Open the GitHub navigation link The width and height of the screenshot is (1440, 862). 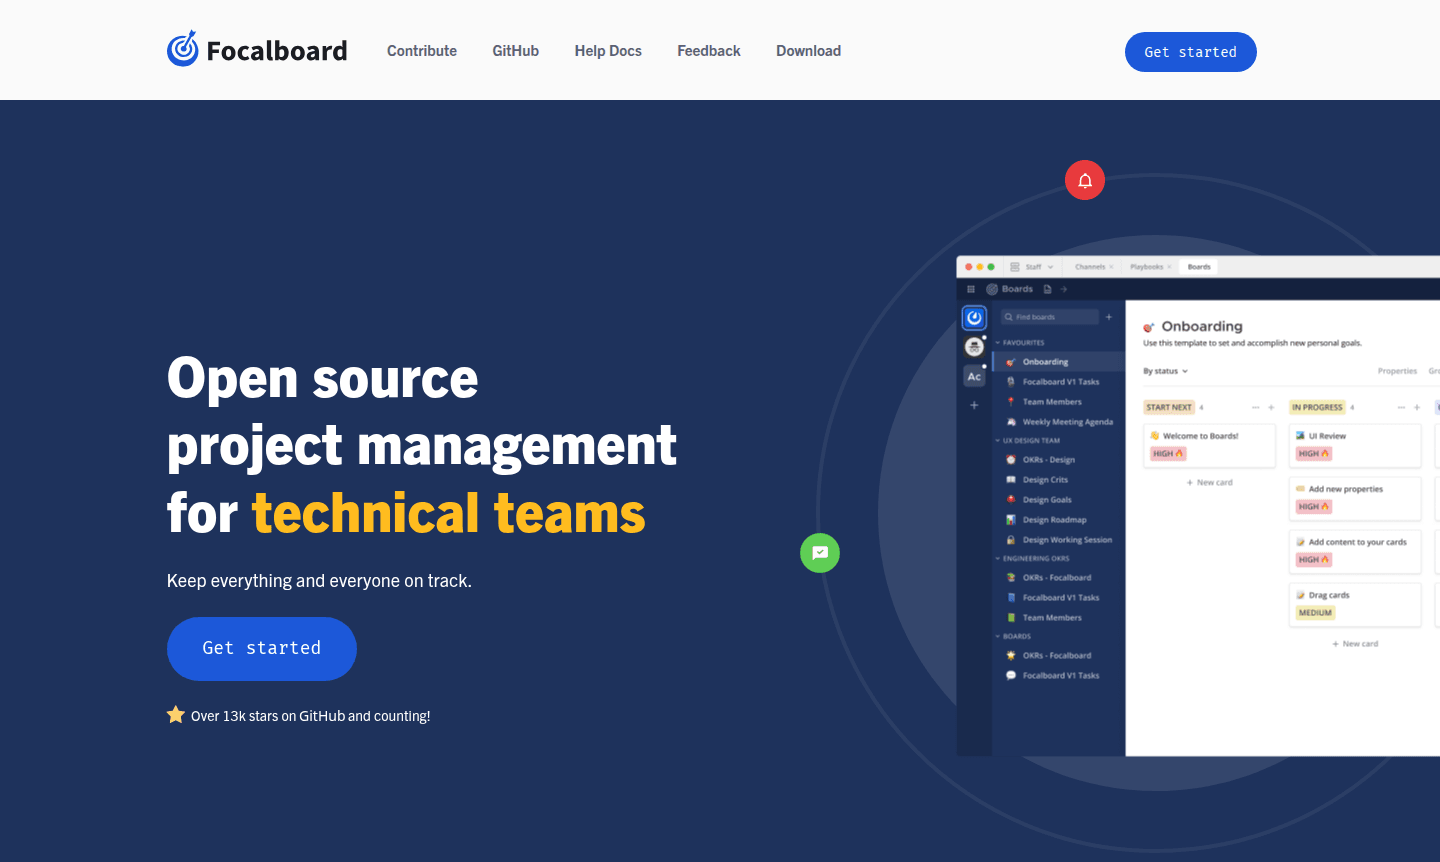[515, 50]
